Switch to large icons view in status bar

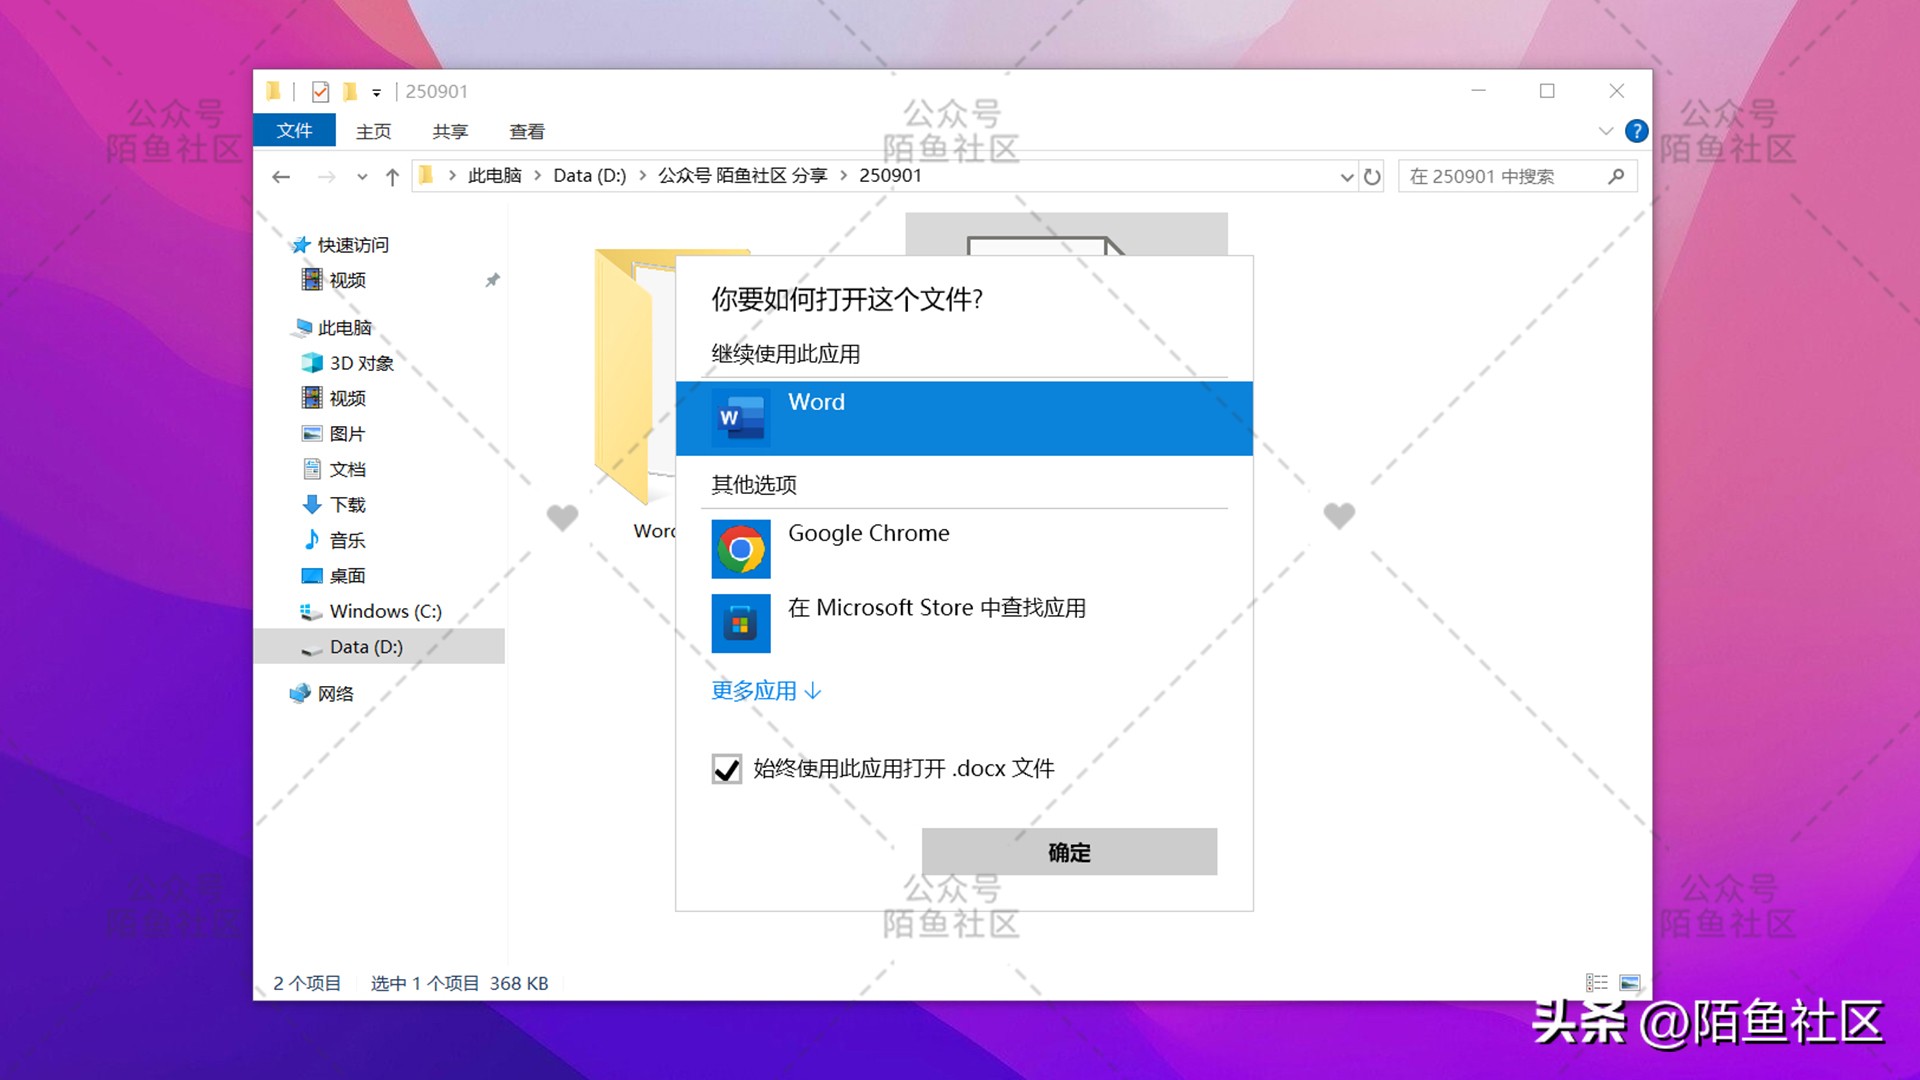click(x=1629, y=983)
